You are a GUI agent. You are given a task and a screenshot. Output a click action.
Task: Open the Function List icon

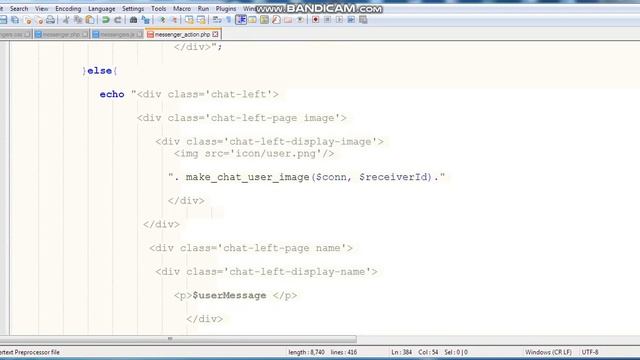tap(276, 20)
